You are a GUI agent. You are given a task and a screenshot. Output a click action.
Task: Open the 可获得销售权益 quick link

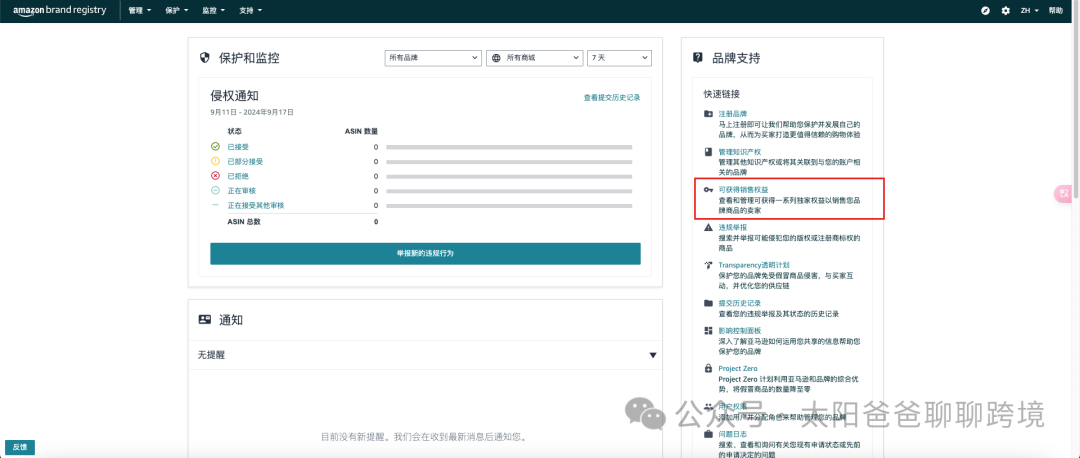tap(743, 189)
